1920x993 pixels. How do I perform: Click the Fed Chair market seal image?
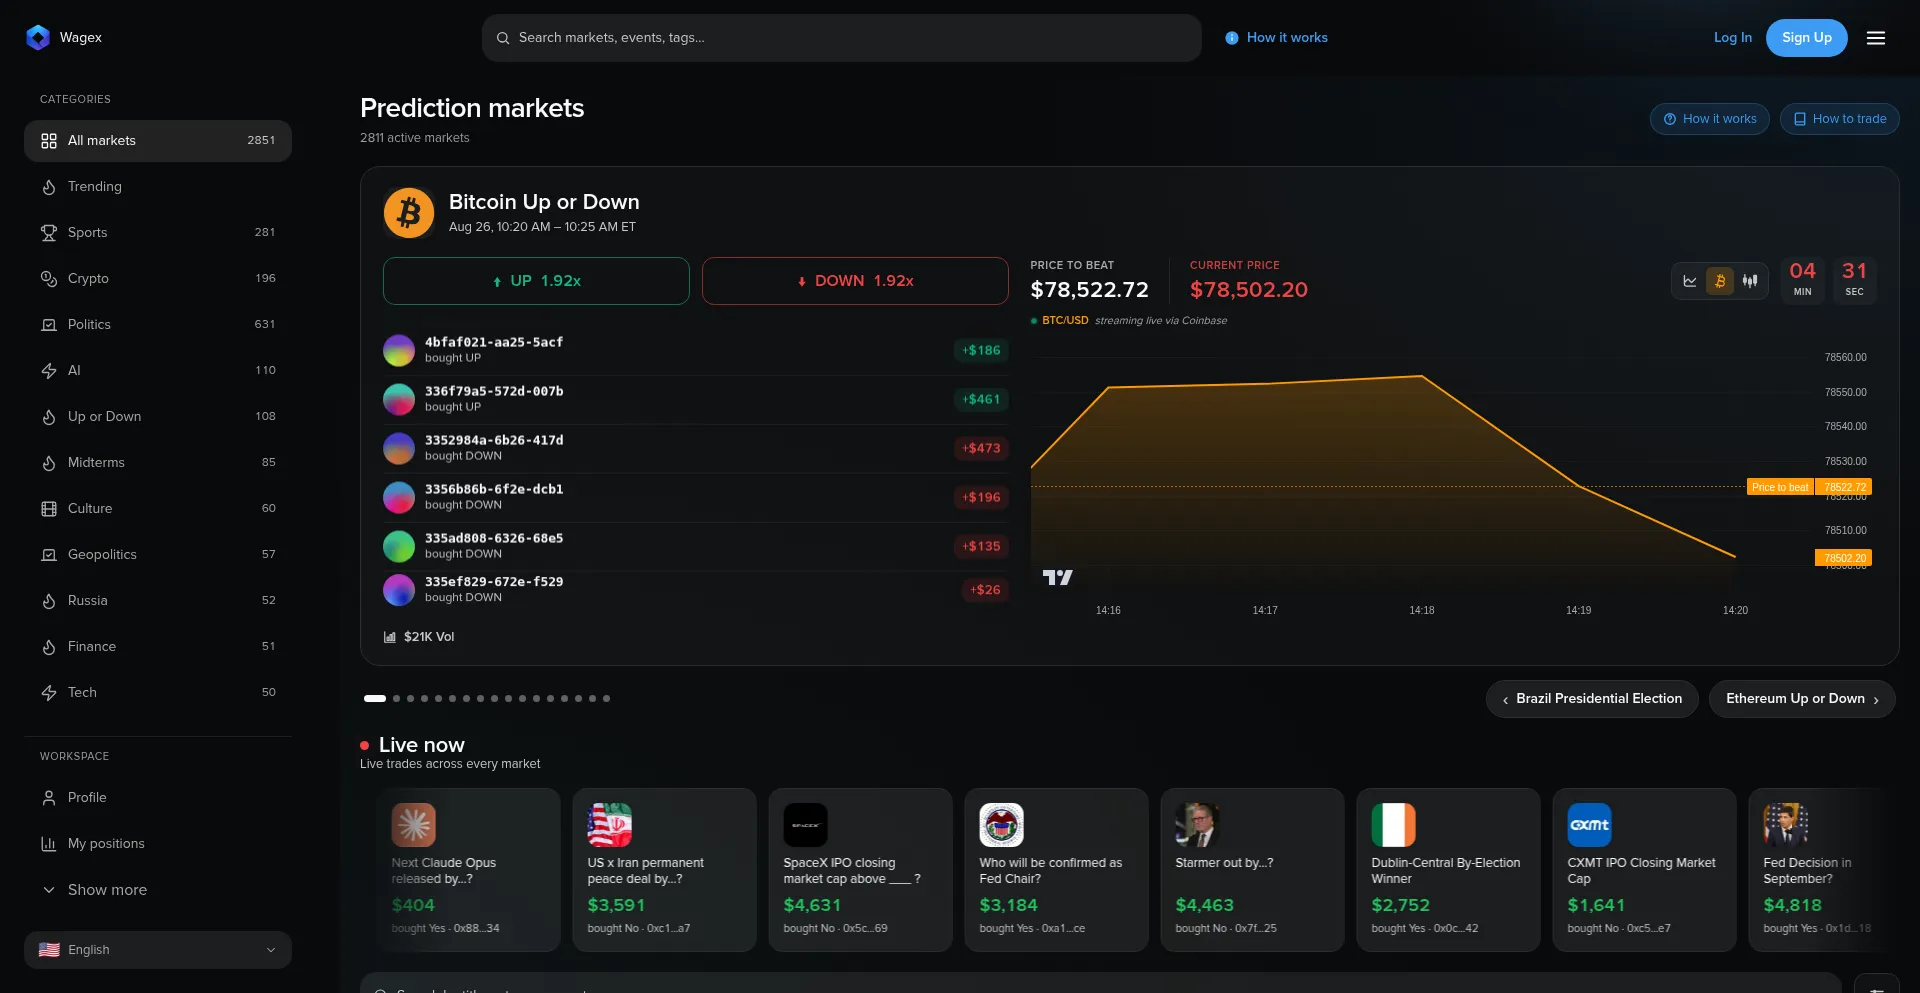click(x=1002, y=825)
